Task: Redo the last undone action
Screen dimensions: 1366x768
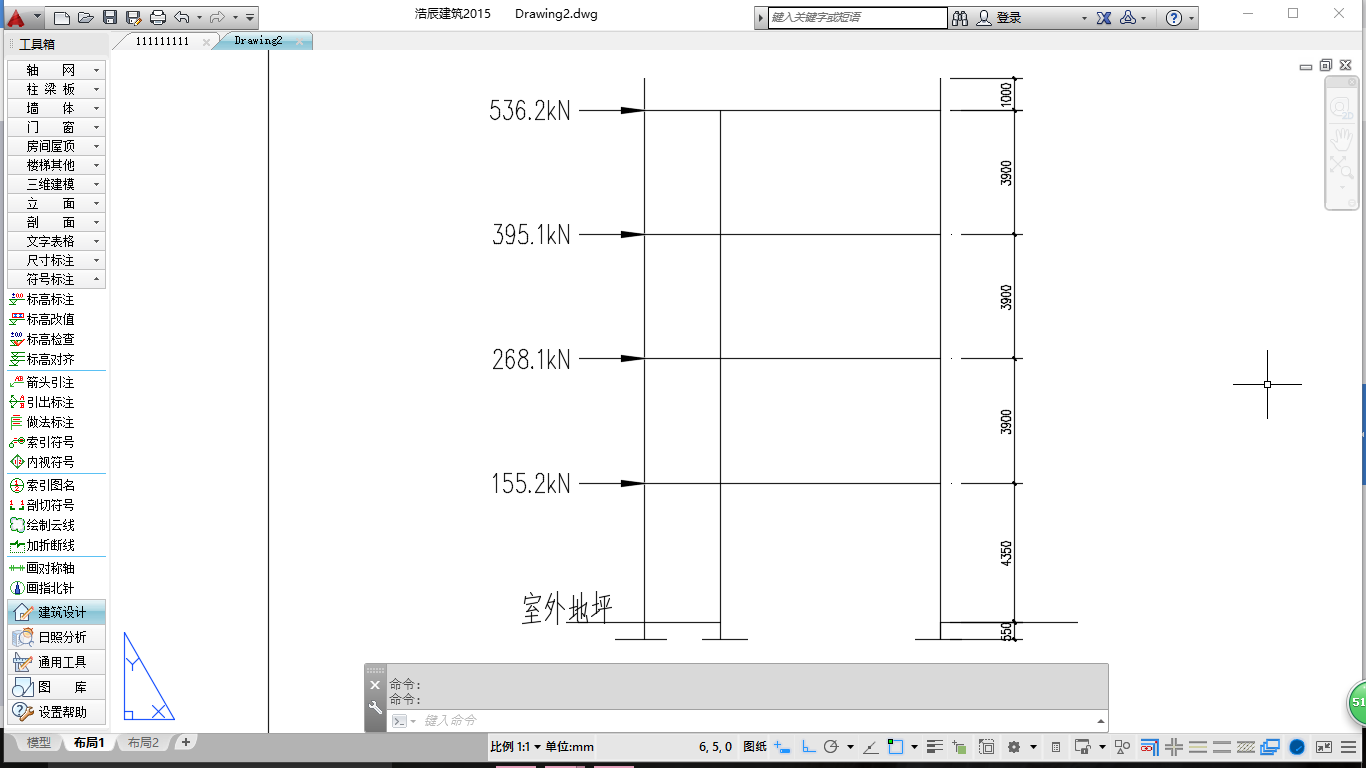Action: pyautogui.click(x=217, y=17)
